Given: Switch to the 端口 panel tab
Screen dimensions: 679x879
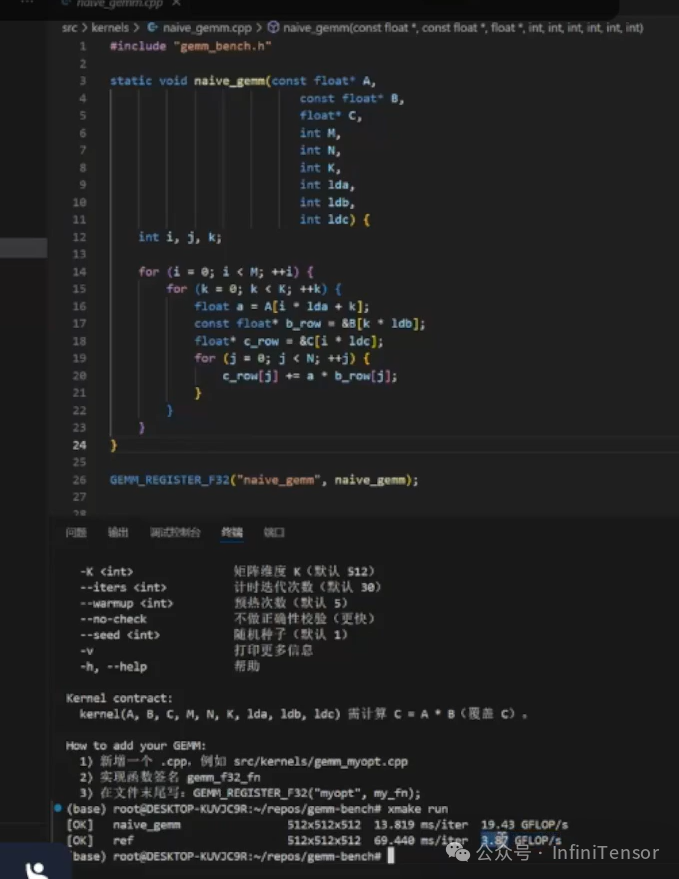Looking at the screenshot, I should [274, 533].
